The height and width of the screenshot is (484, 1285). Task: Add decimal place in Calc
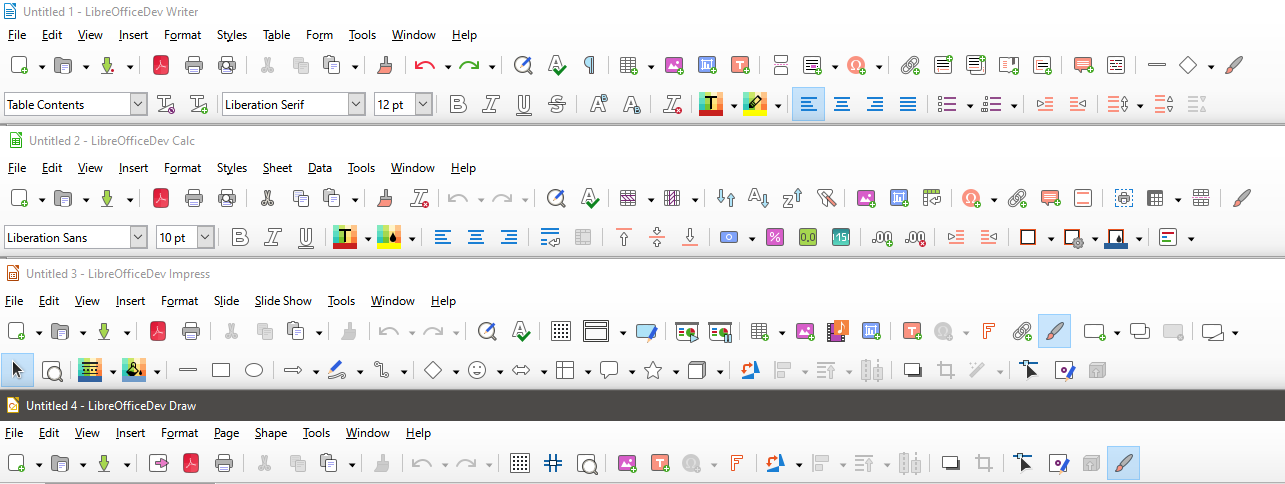click(882, 238)
